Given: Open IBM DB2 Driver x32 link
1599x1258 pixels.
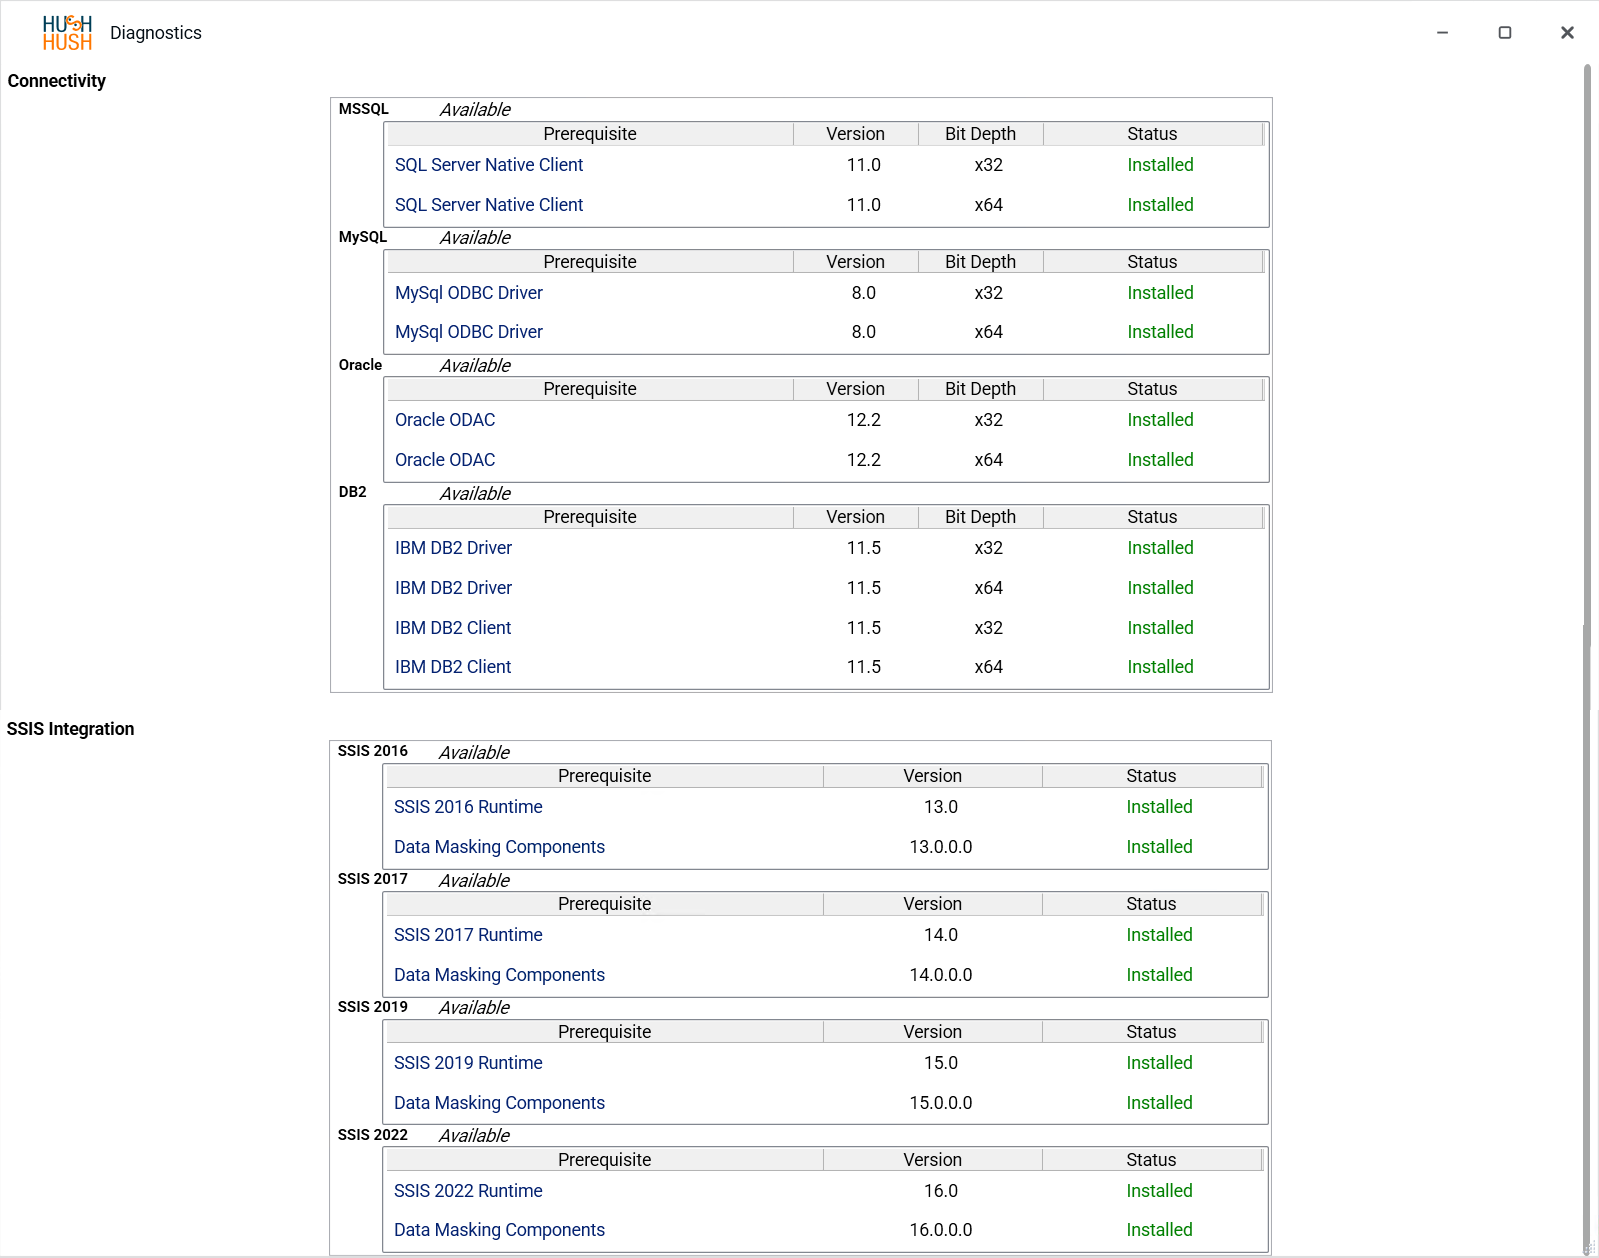Looking at the screenshot, I should 453,548.
